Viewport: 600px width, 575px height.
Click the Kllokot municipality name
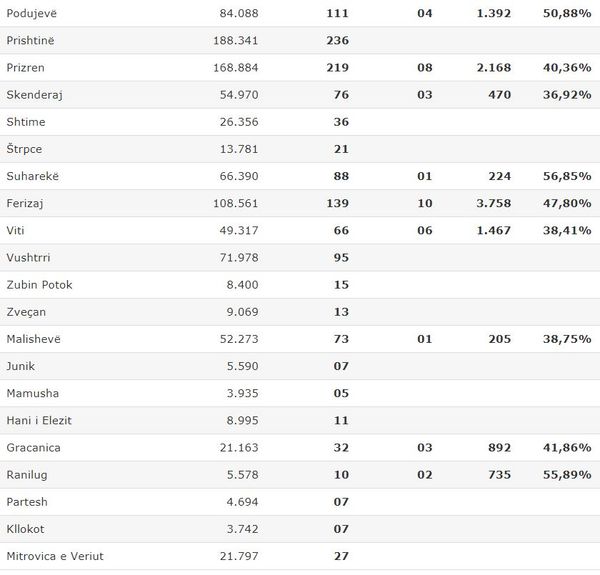25,529
